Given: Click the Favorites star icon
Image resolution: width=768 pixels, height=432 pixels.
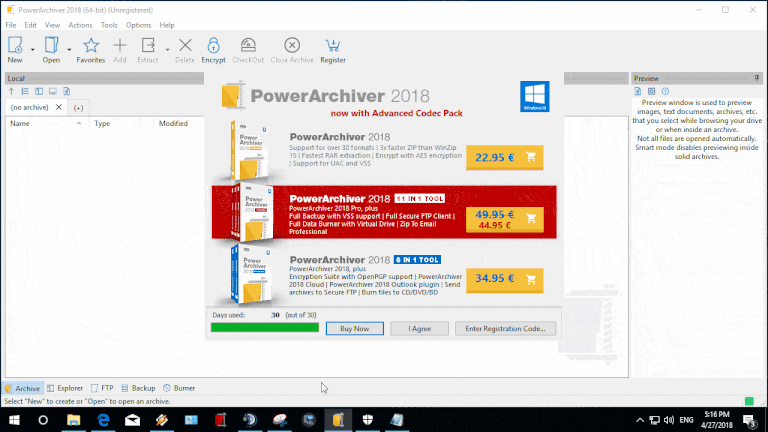Looking at the screenshot, I should tap(90, 45).
